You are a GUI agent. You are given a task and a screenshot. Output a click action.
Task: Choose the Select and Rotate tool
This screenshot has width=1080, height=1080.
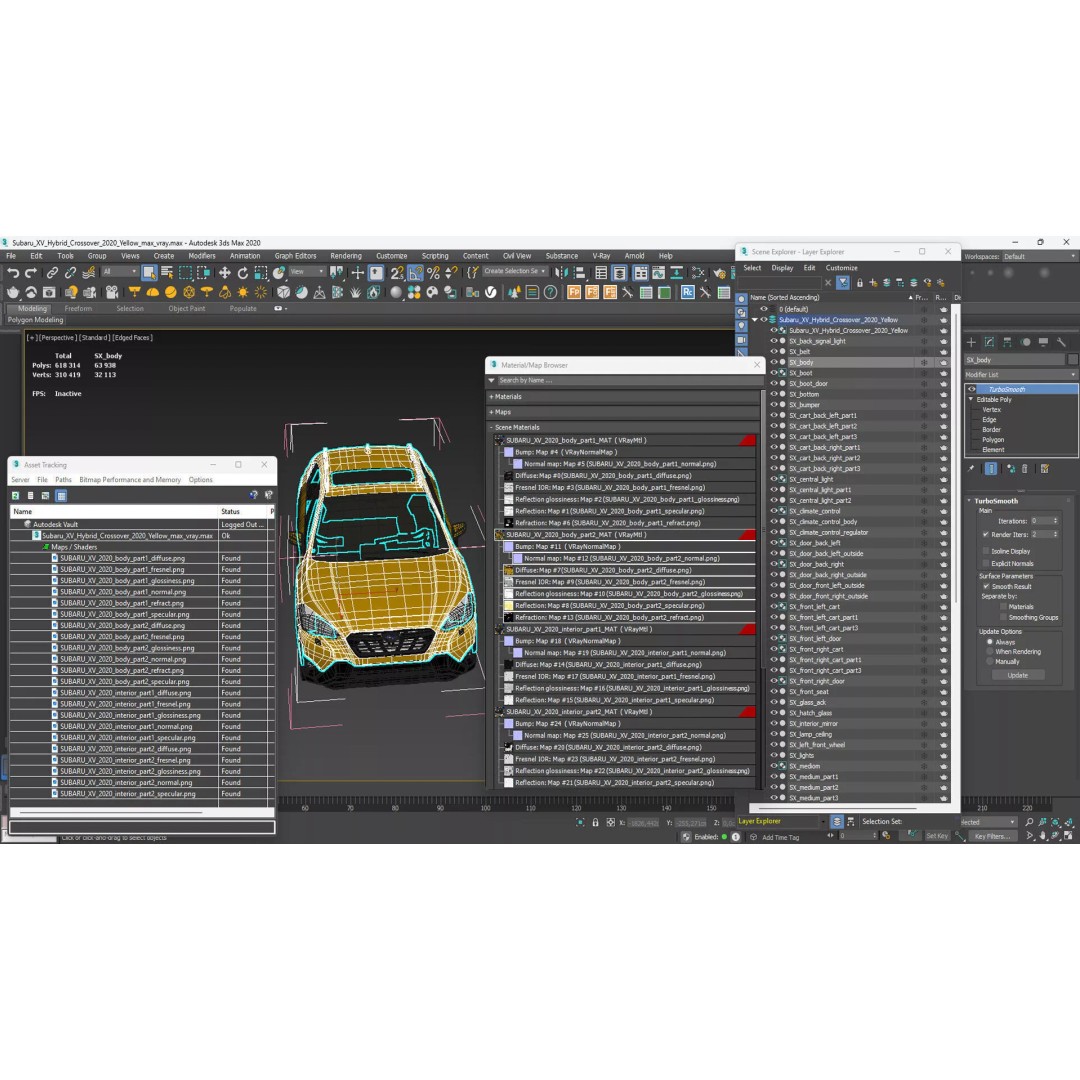(x=242, y=273)
